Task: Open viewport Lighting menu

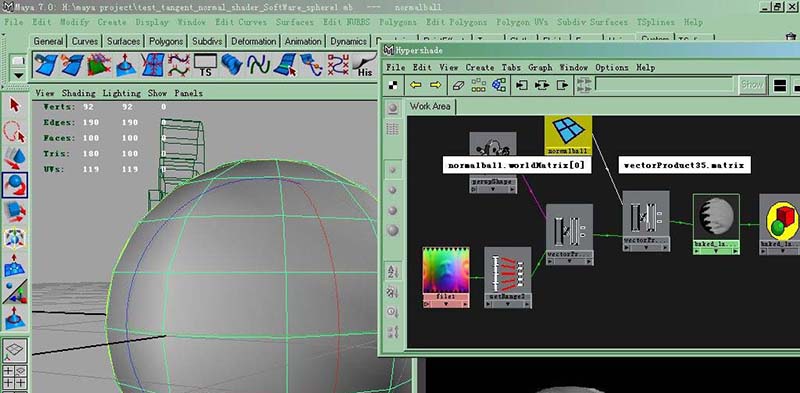Action: [x=121, y=93]
